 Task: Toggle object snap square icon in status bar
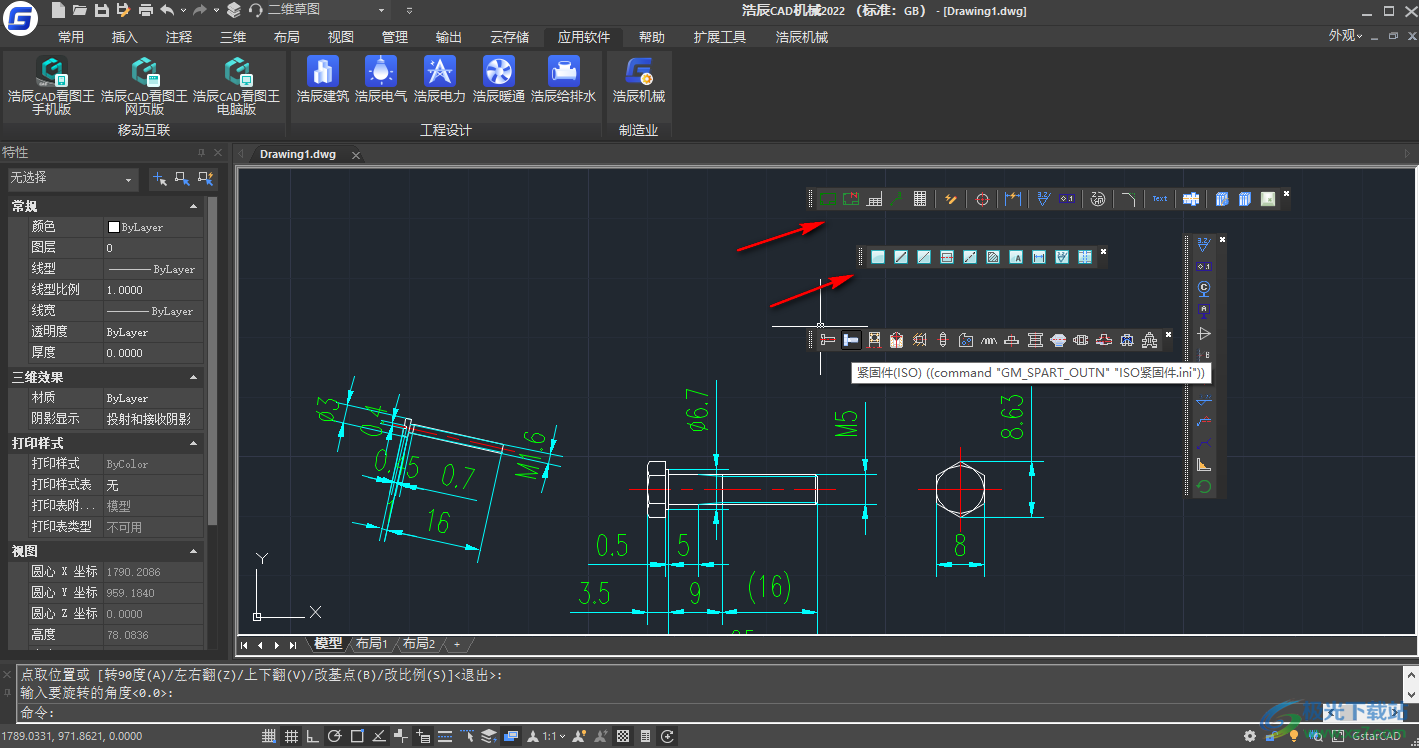click(x=357, y=737)
